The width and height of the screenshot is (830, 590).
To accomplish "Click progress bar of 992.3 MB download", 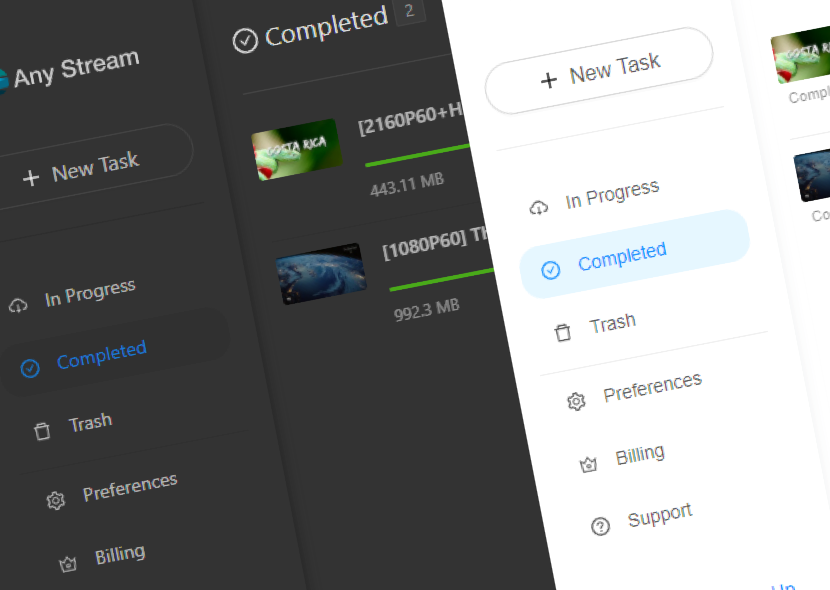I will point(441,279).
